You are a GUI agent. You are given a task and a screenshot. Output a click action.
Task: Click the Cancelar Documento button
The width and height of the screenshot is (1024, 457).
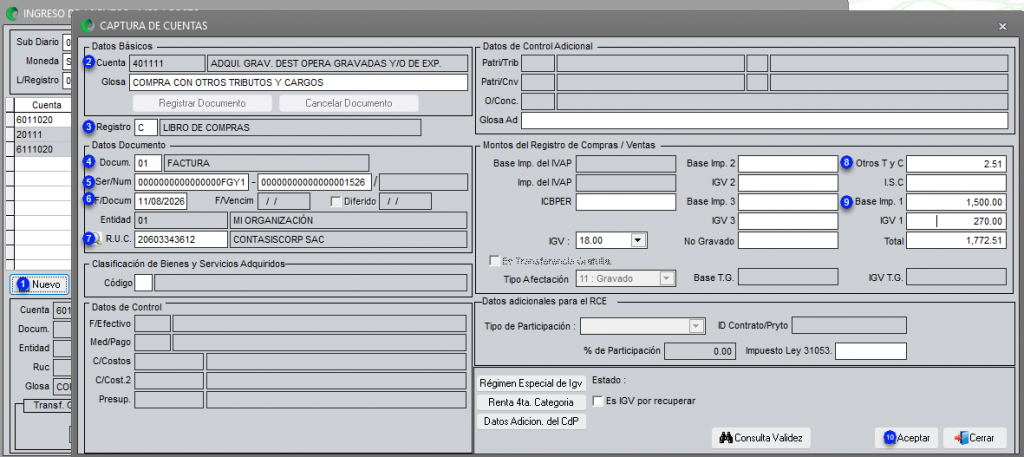(x=349, y=104)
